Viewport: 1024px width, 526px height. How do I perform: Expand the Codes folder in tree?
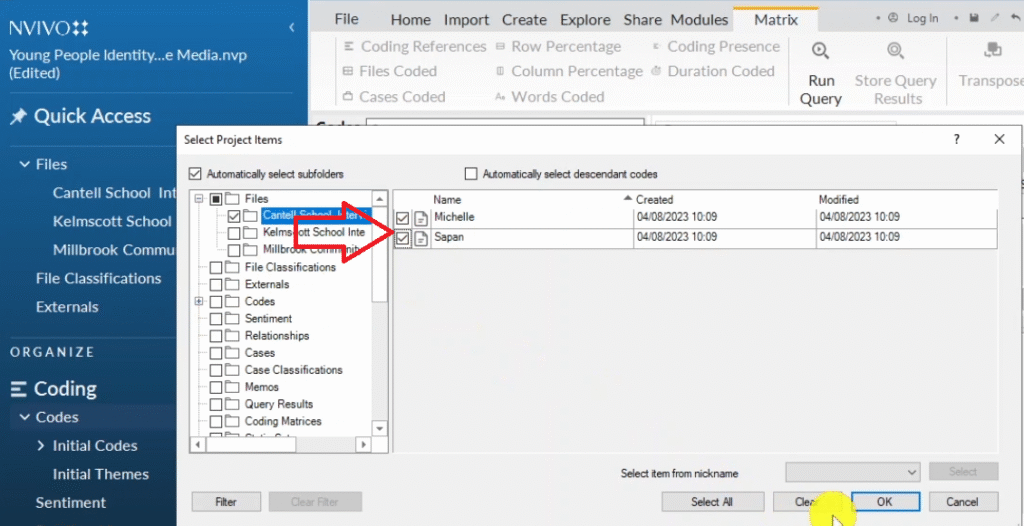coord(199,301)
